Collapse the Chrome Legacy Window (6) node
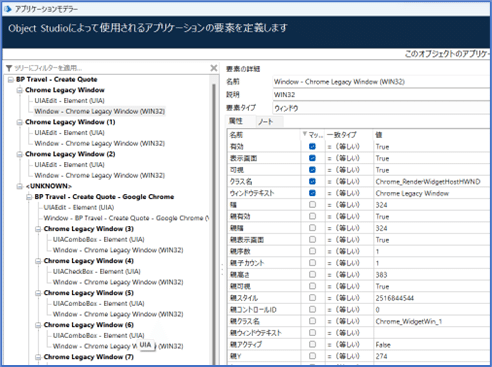Viewport: 492px width, 367px height. (x=39, y=325)
